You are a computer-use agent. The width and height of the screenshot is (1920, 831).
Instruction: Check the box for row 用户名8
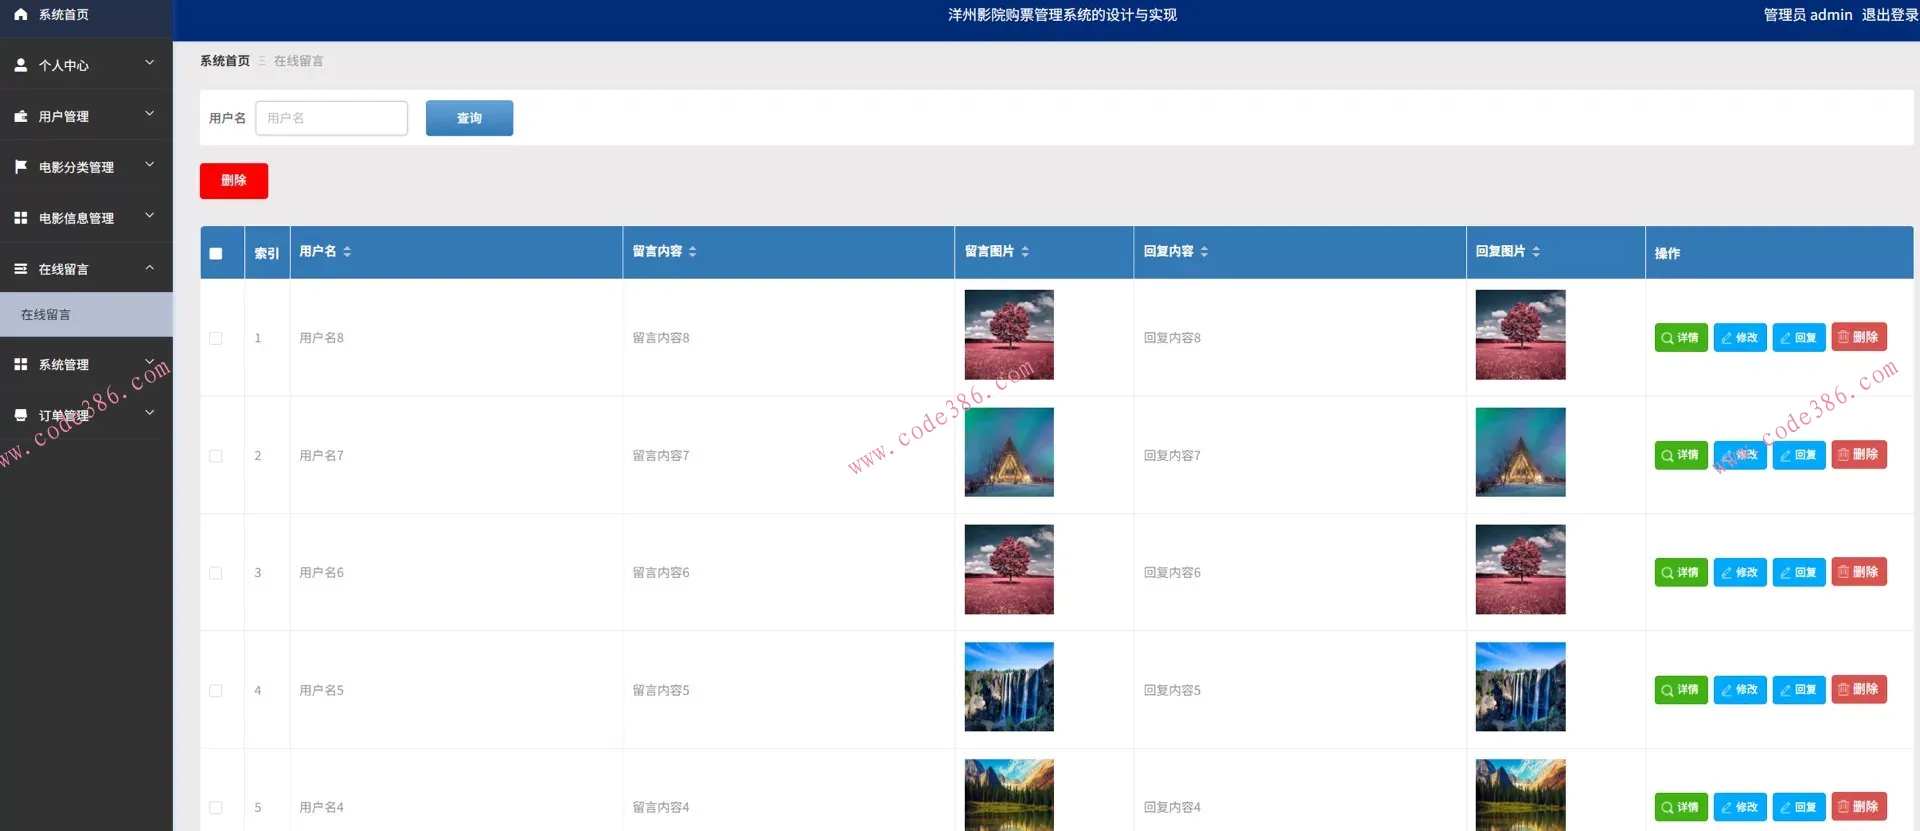[216, 338]
